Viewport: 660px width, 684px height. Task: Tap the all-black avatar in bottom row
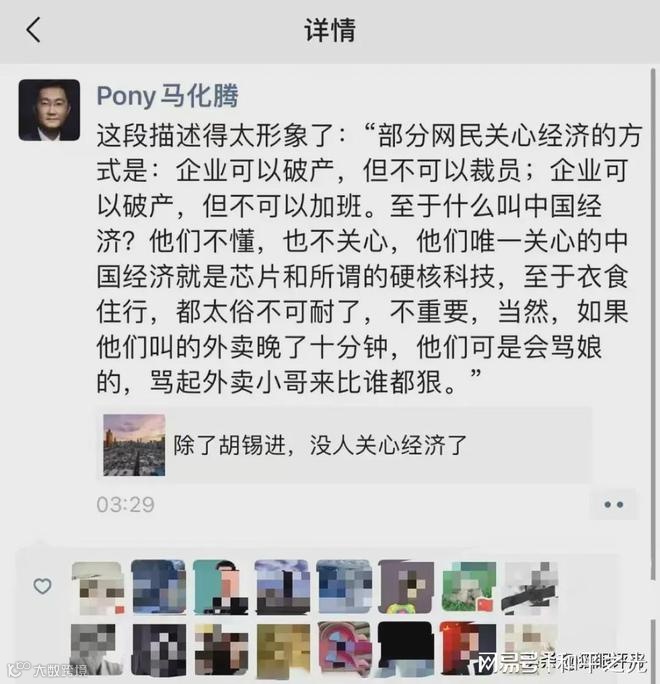point(406,649)
